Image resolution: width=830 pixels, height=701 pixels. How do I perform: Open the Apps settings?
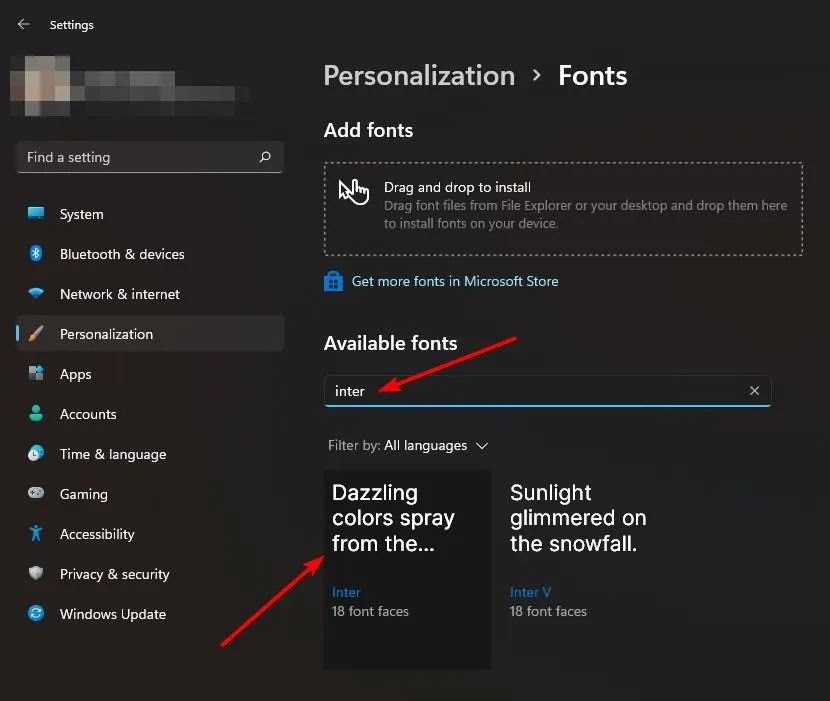(x=150, y=374)
